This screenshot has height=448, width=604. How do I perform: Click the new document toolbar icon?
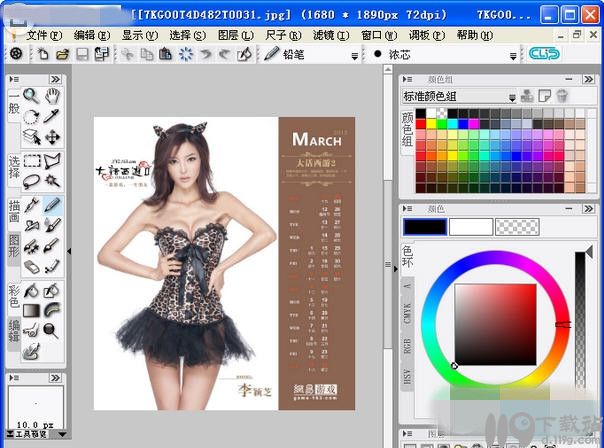pyautogui.click(x=43, y=54)
